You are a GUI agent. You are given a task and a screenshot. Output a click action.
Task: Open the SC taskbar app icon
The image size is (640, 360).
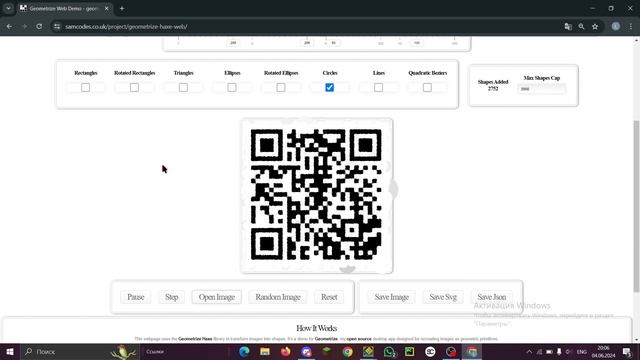click(x=430, y=351)
